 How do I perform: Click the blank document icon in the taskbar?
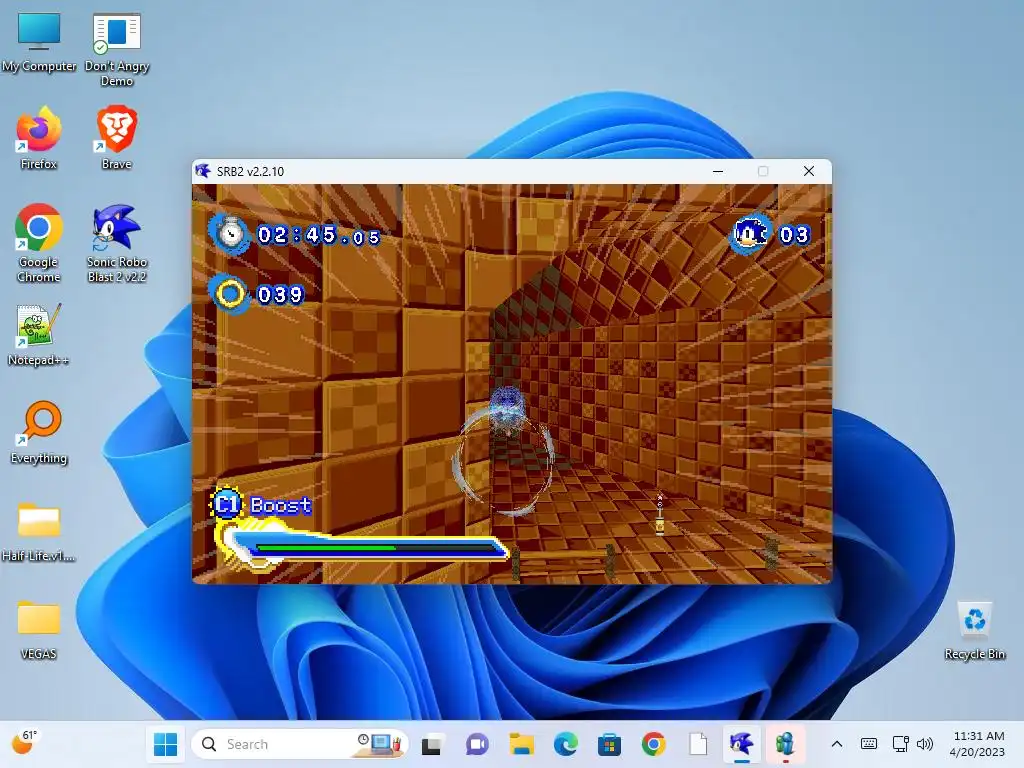coord(697,744)
